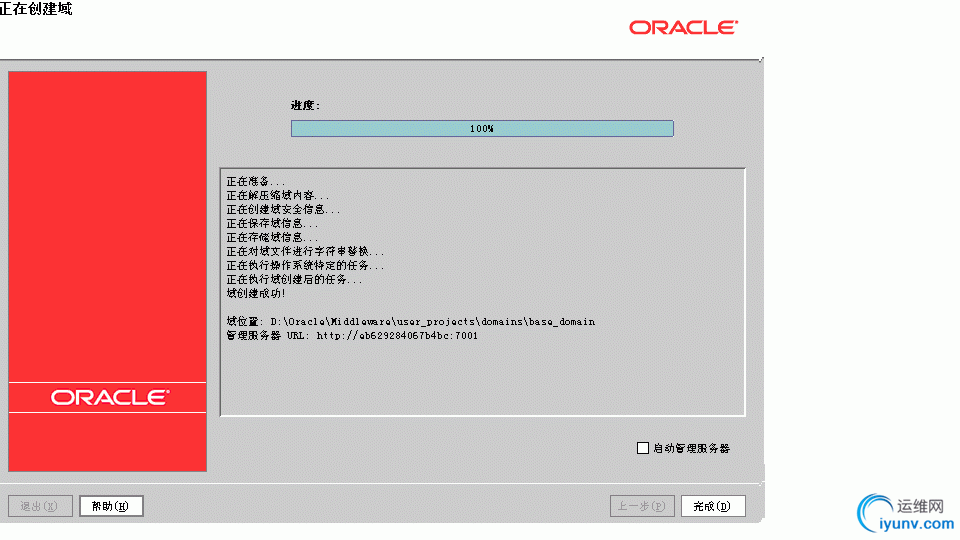
Task: Enable the 启动管理服务器 checkbox
Action: 643,448
